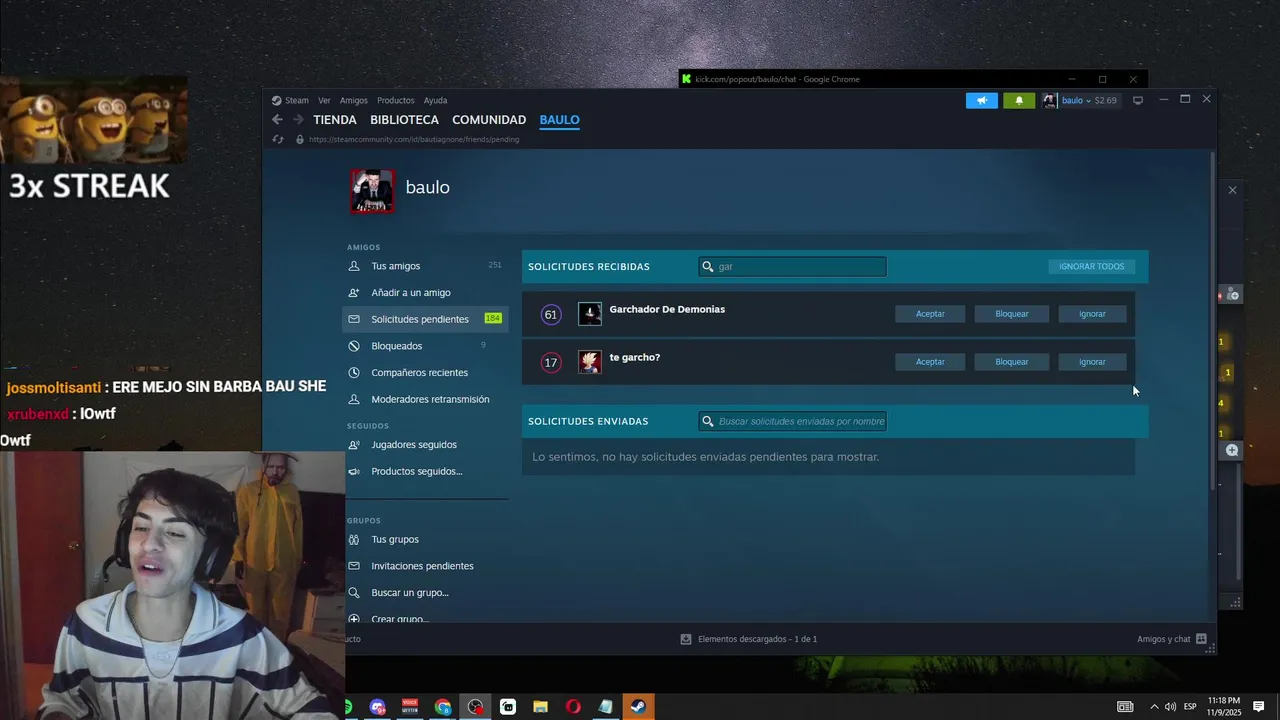Open Elementos descargados downloads status
The width and height of the screenshot is (1280, 720).
(748, 639)
